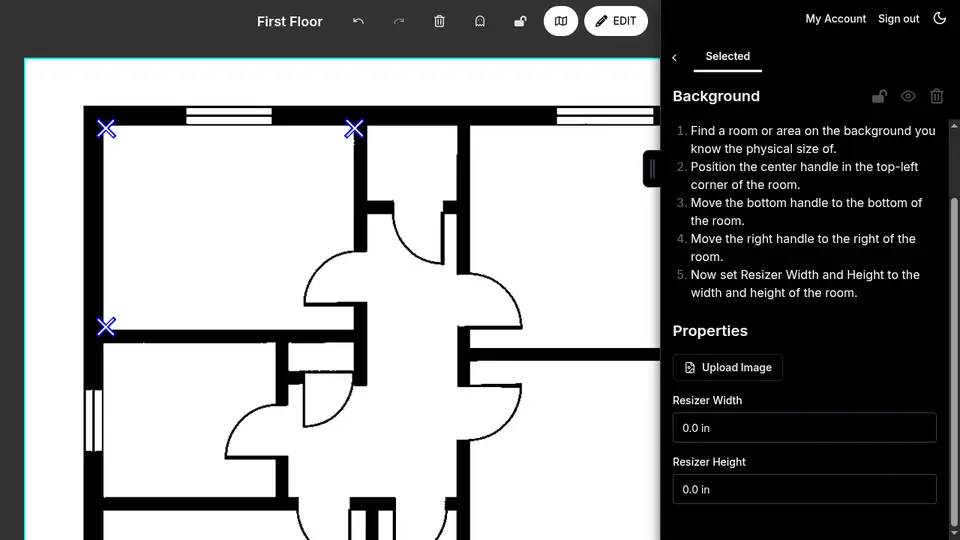Click the EDIT button

click(615, 21)
